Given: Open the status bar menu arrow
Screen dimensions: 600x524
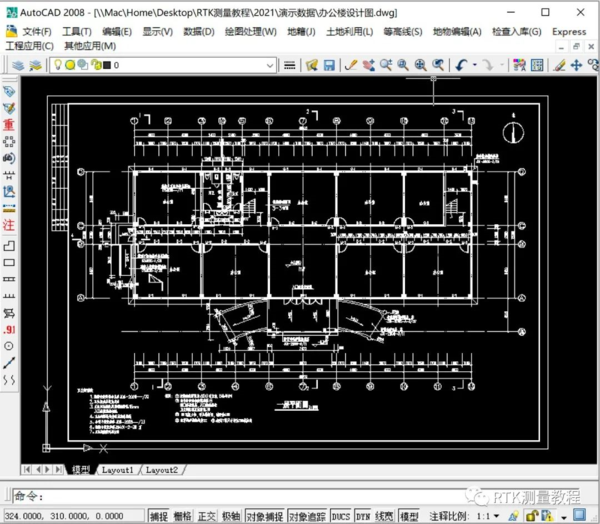Looking at the screenshot, I should pos(564,517).
